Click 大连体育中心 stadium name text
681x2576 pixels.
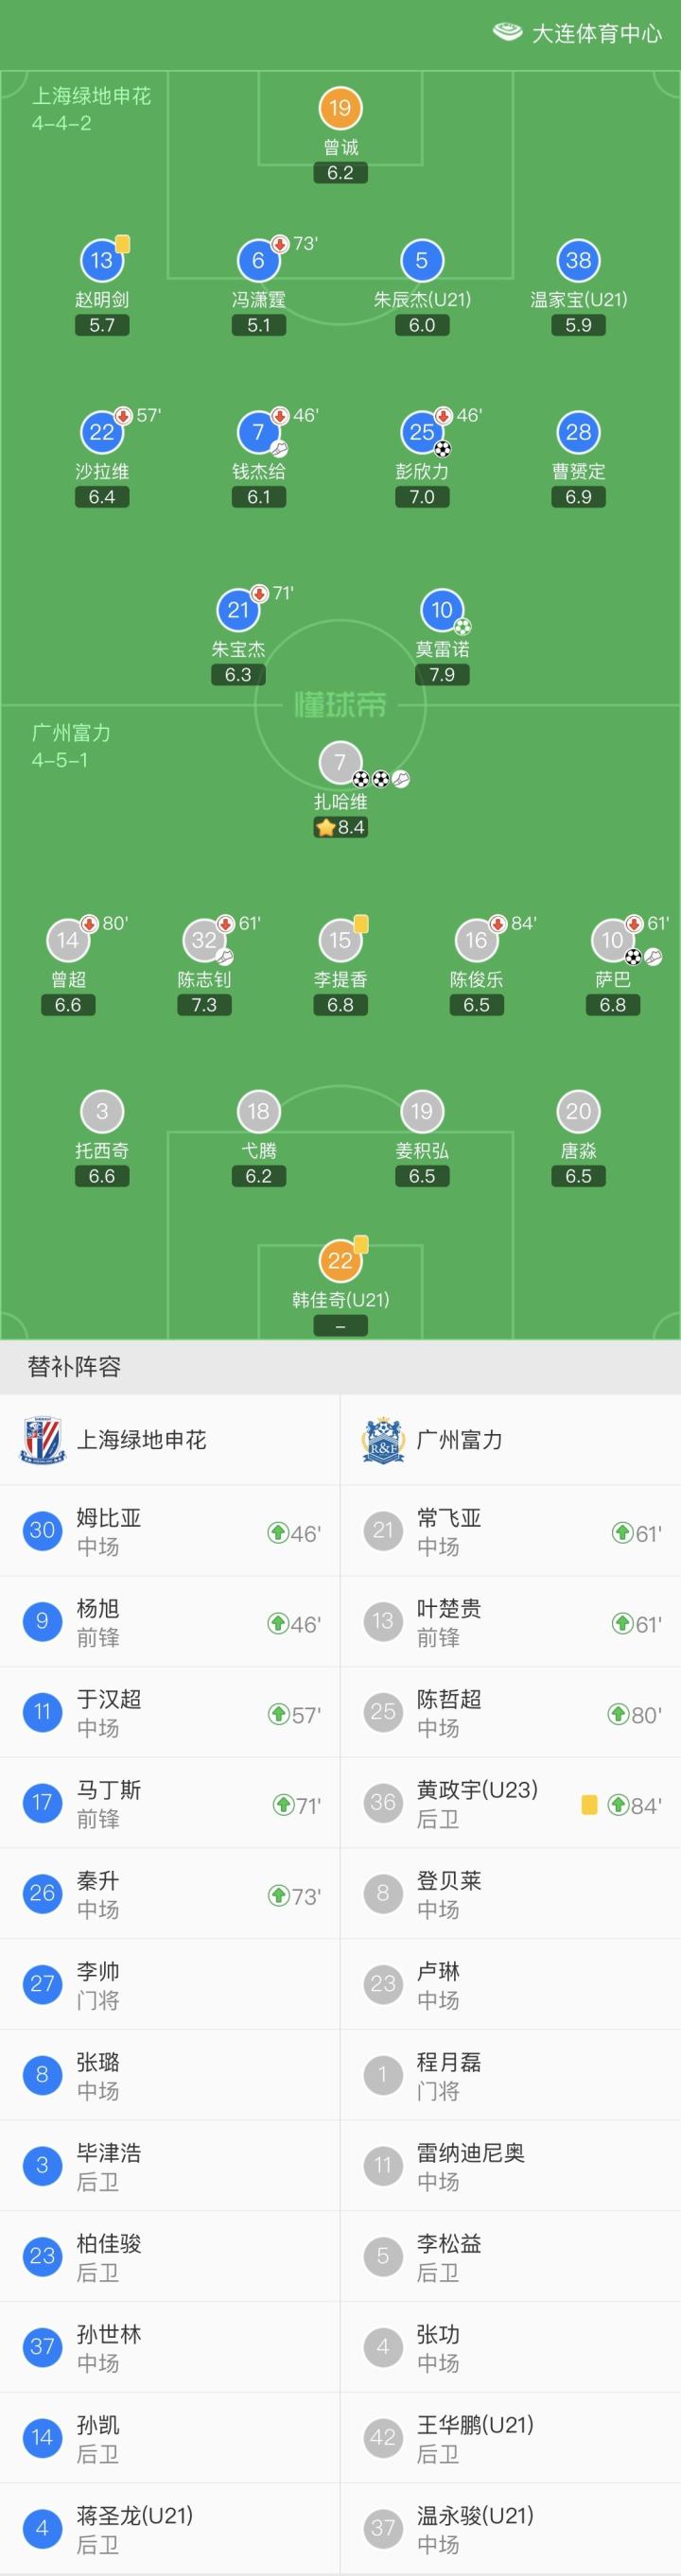(596, 34)
